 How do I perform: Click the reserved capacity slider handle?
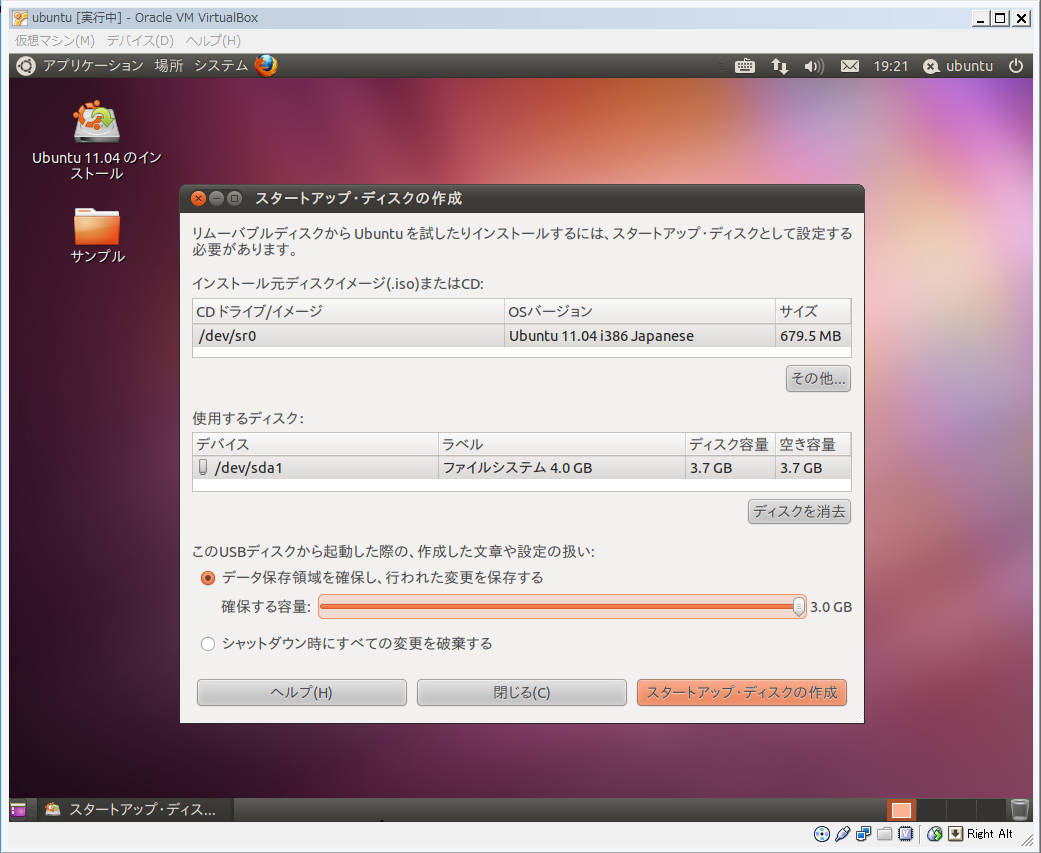tap(799, 607)
